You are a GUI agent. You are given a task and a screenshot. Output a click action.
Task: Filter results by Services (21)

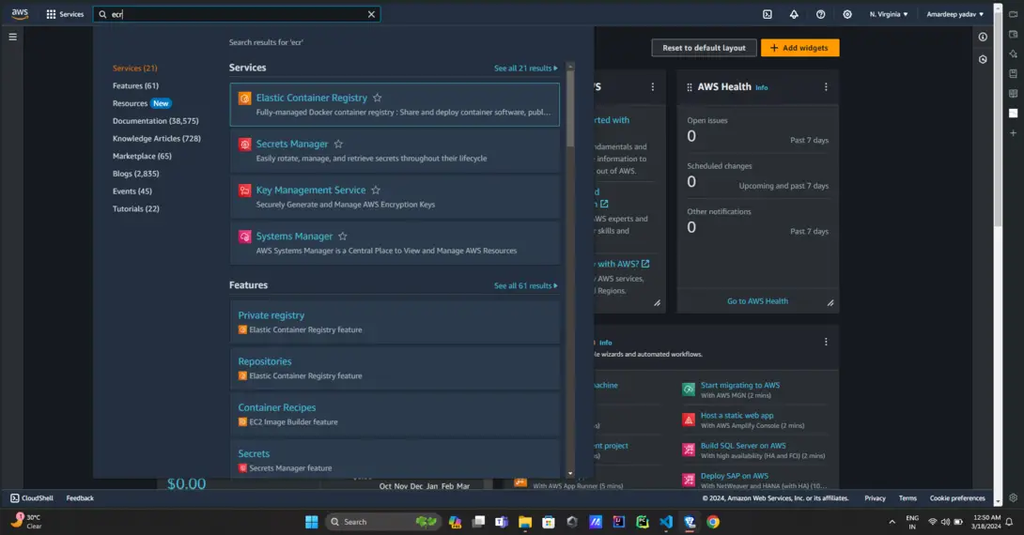[135, 68]
